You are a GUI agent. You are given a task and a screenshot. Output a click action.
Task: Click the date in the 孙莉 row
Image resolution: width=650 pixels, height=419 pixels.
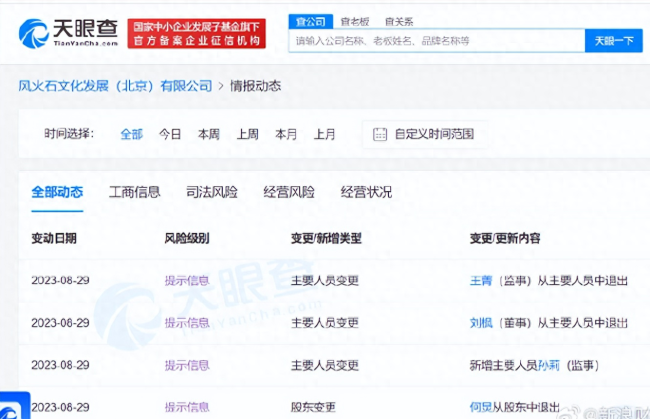61,365
